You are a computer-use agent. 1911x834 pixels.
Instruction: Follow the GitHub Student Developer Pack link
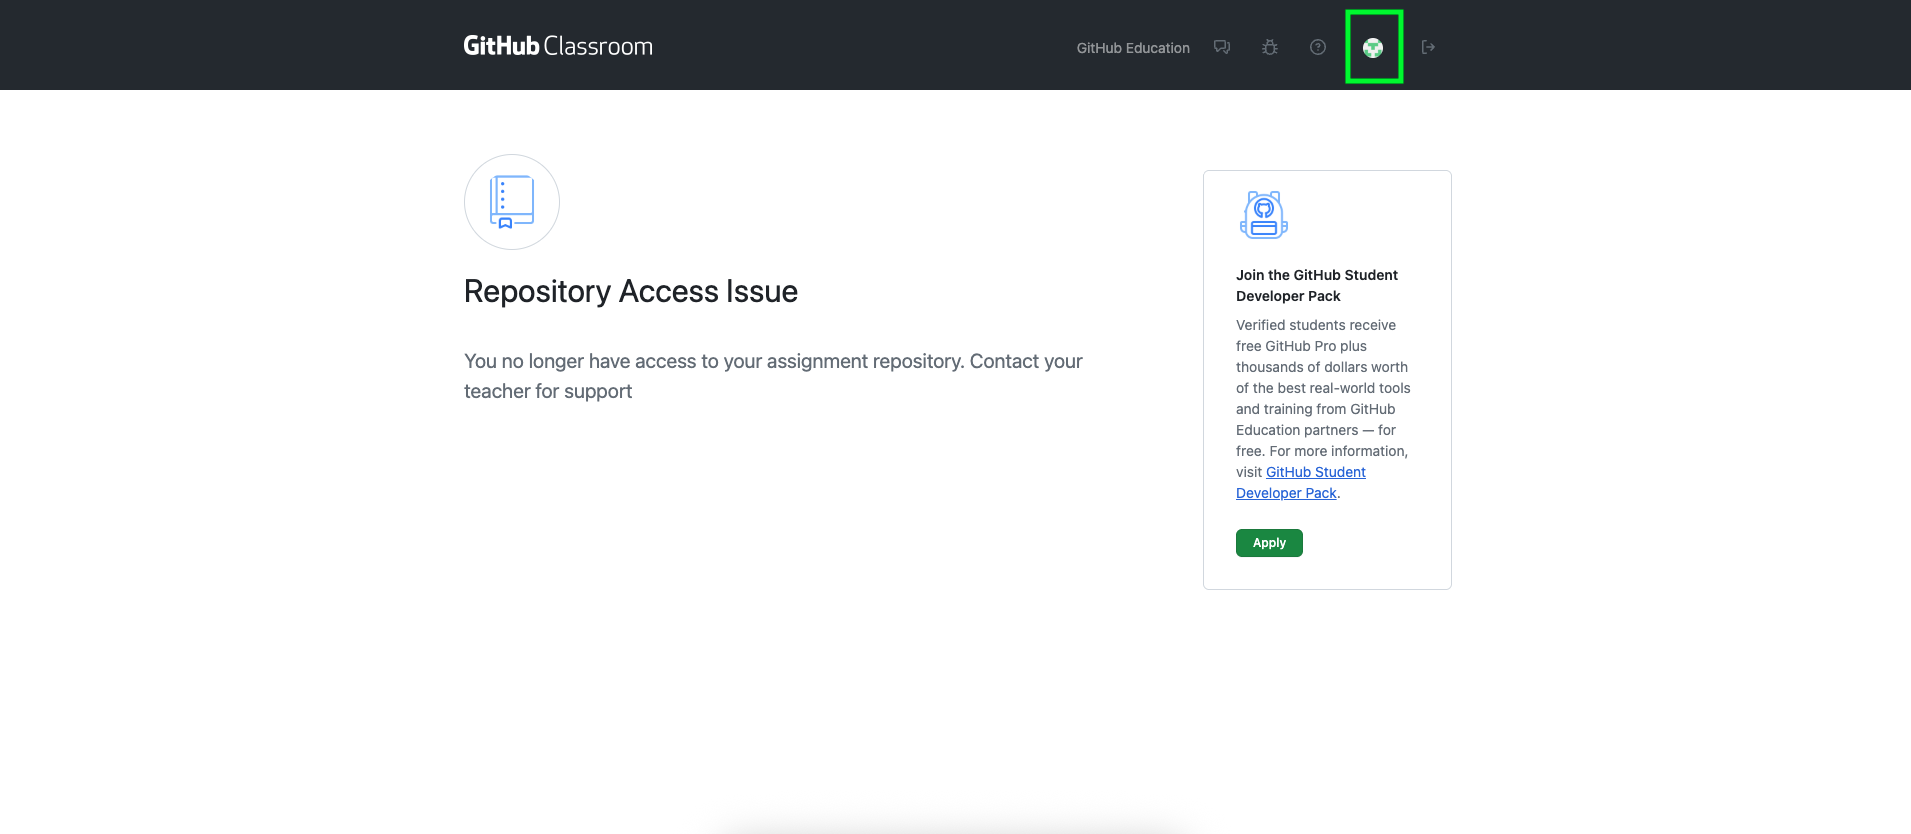[x=1315, y=472]
